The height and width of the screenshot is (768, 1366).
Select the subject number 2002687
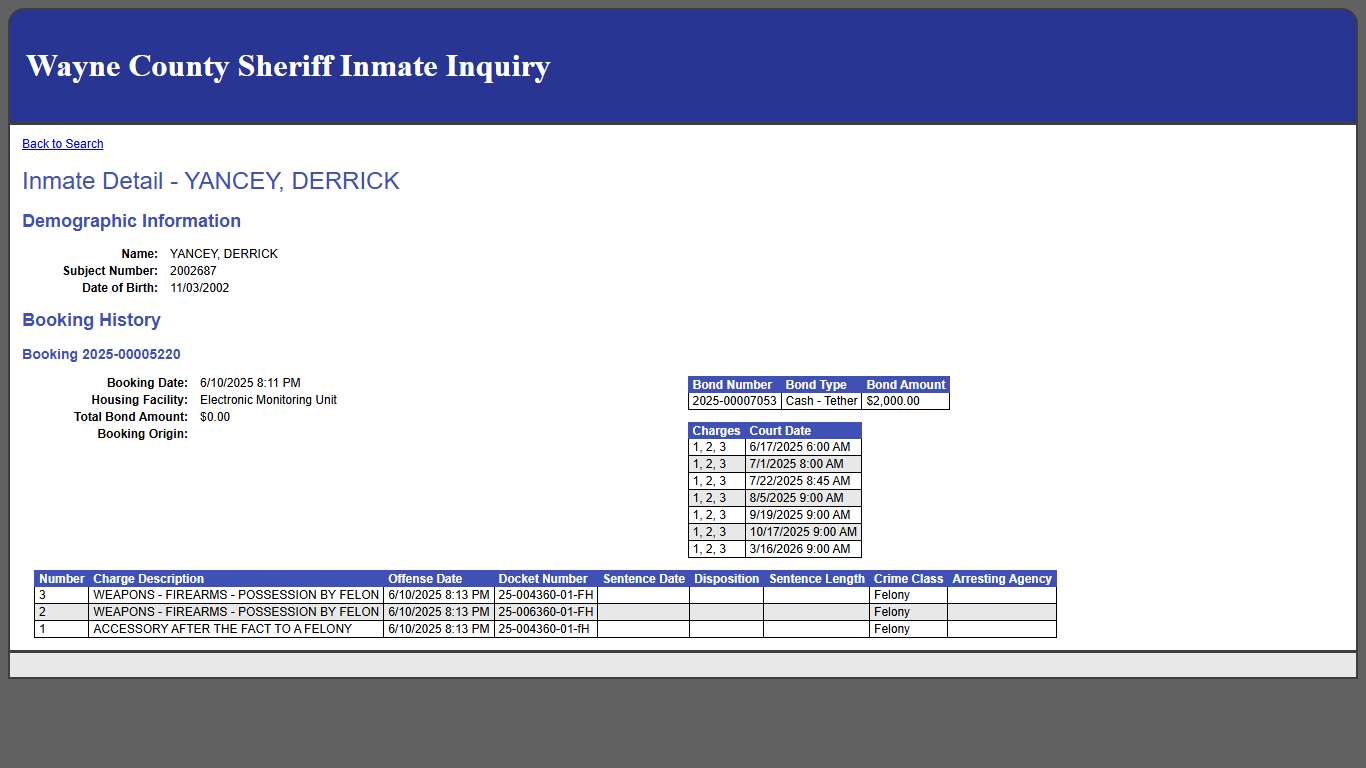click(193, 270)
